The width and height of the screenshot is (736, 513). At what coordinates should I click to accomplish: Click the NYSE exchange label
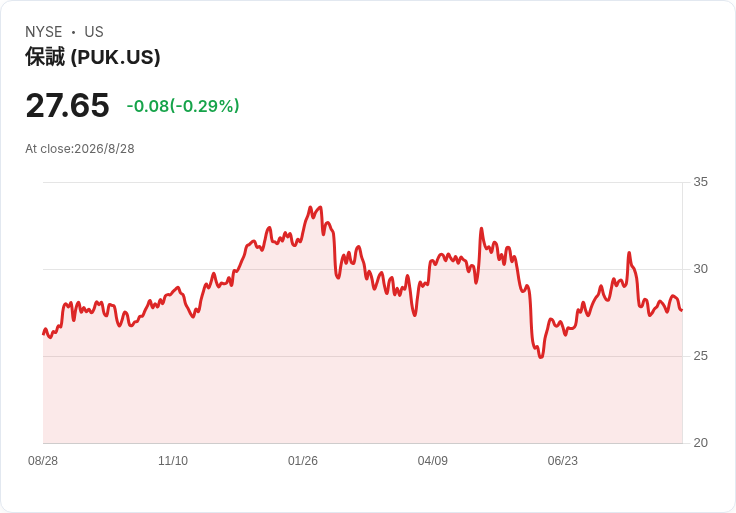(x=44, y=32)
